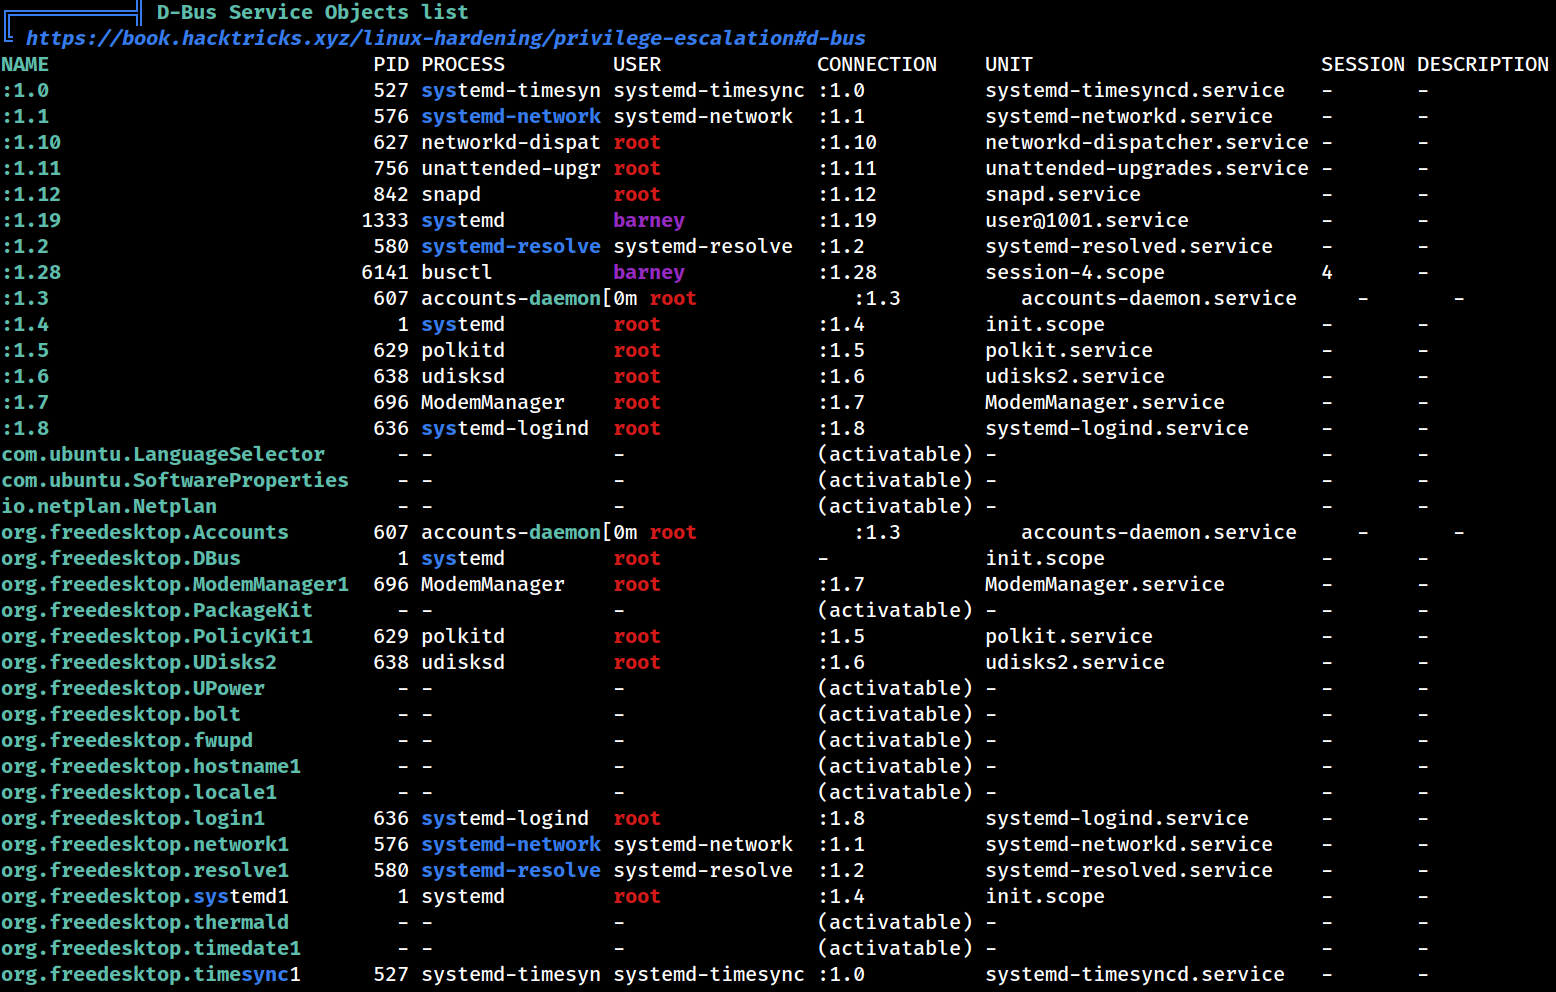Click the DESCRIPTION column header
The height and width of the screenshot is (992, 1556).
1483,64
